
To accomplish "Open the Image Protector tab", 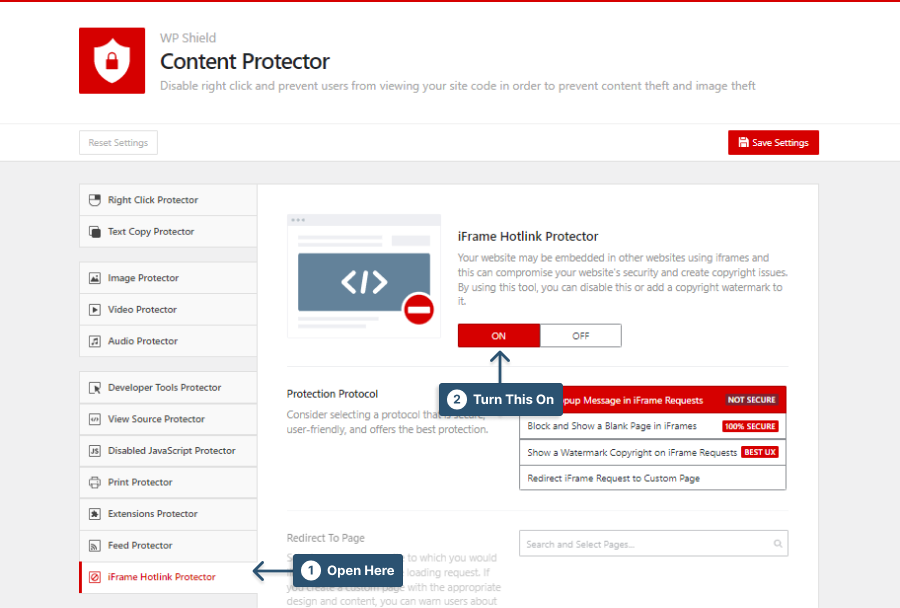I will point(168,278).
